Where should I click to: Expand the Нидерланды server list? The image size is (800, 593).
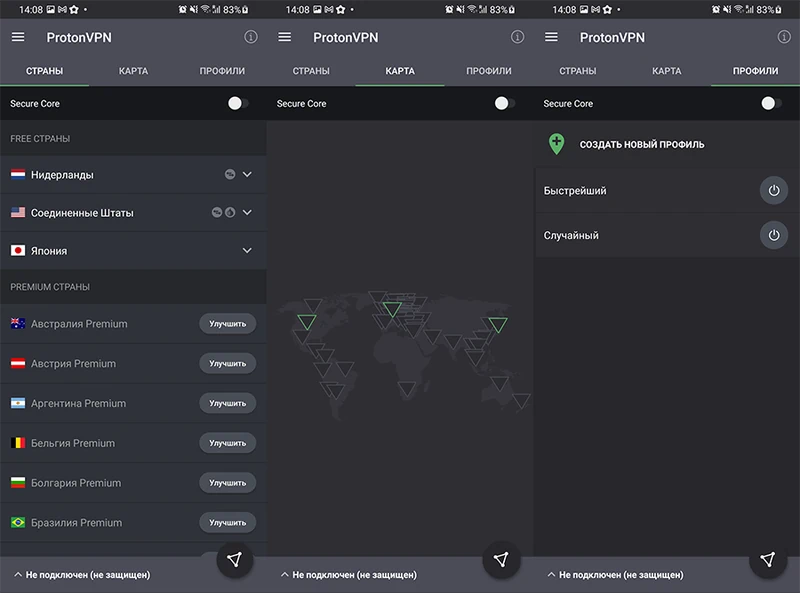click(x=246, y=173)
